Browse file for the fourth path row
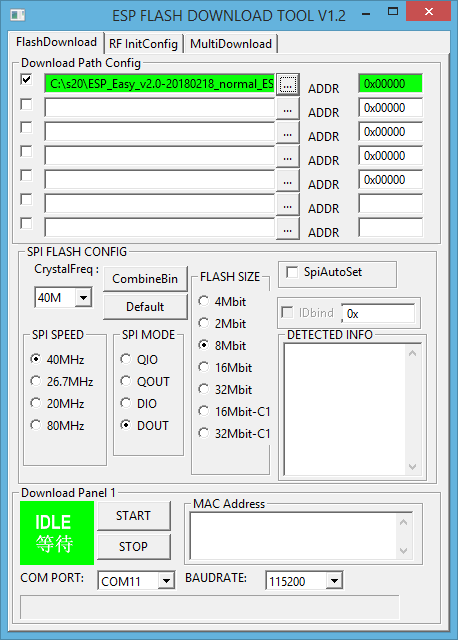This screenshot has width=458, height=640. point(288,157)
